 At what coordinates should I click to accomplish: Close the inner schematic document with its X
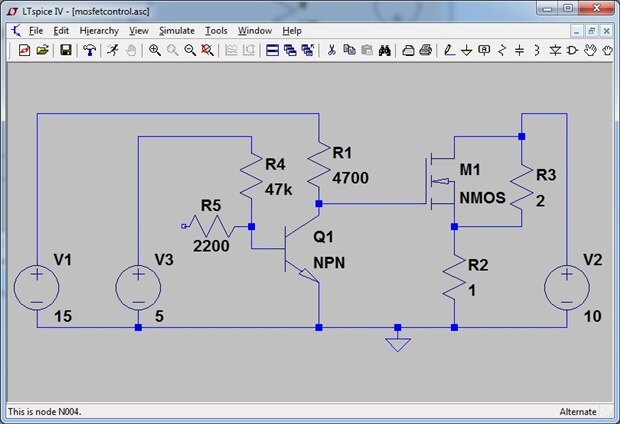(x=606, y=31)
